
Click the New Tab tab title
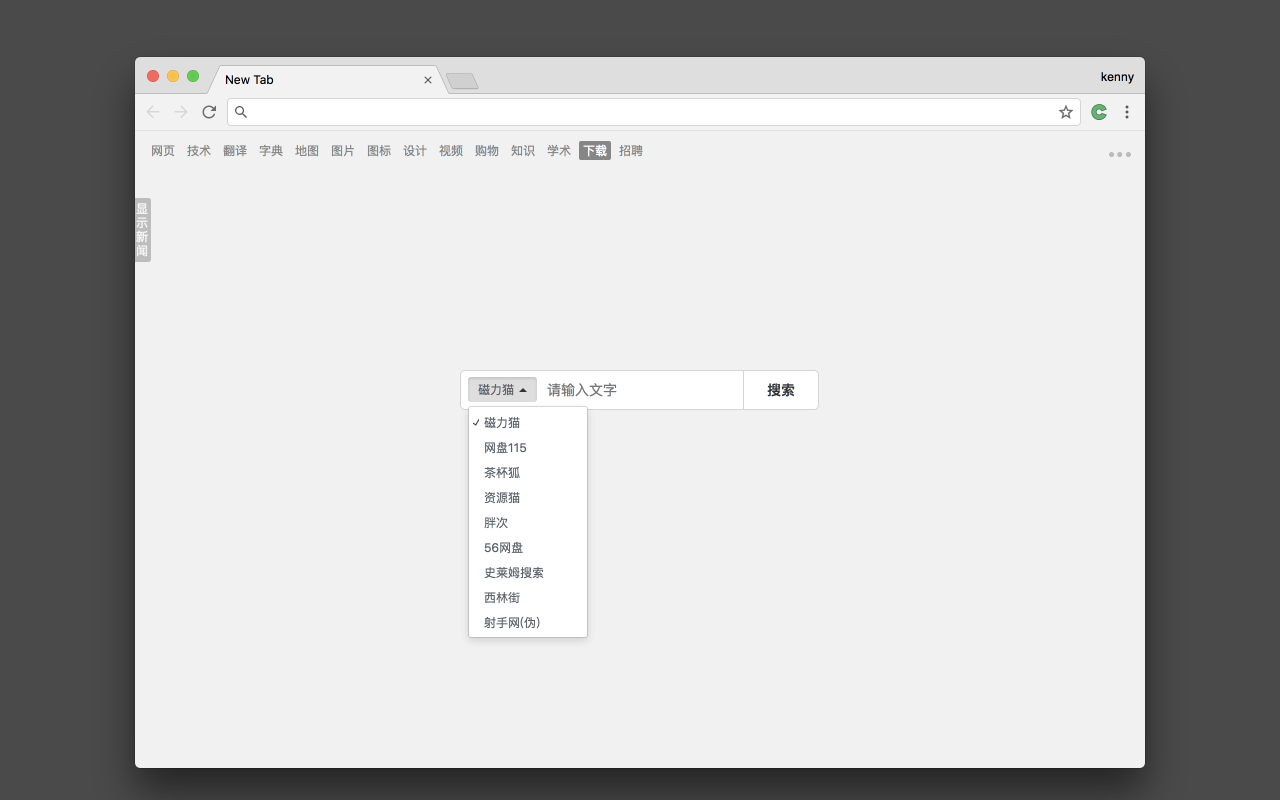249,80
